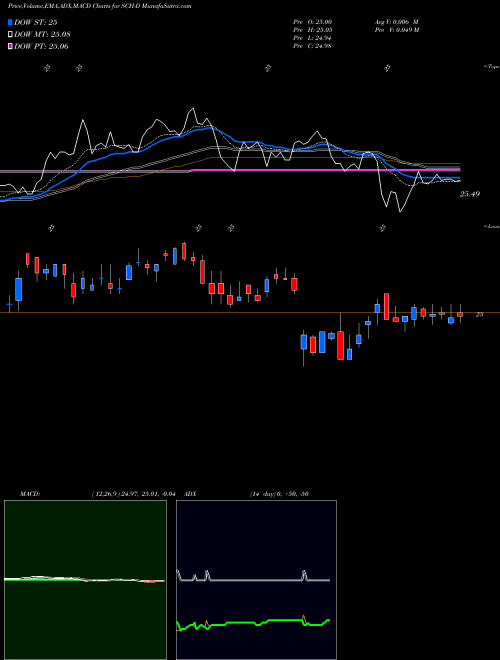Click the 'MACD:' panel heading
Image resolution: width=500 pixels, height=660 pixels.
coord(30,494)
